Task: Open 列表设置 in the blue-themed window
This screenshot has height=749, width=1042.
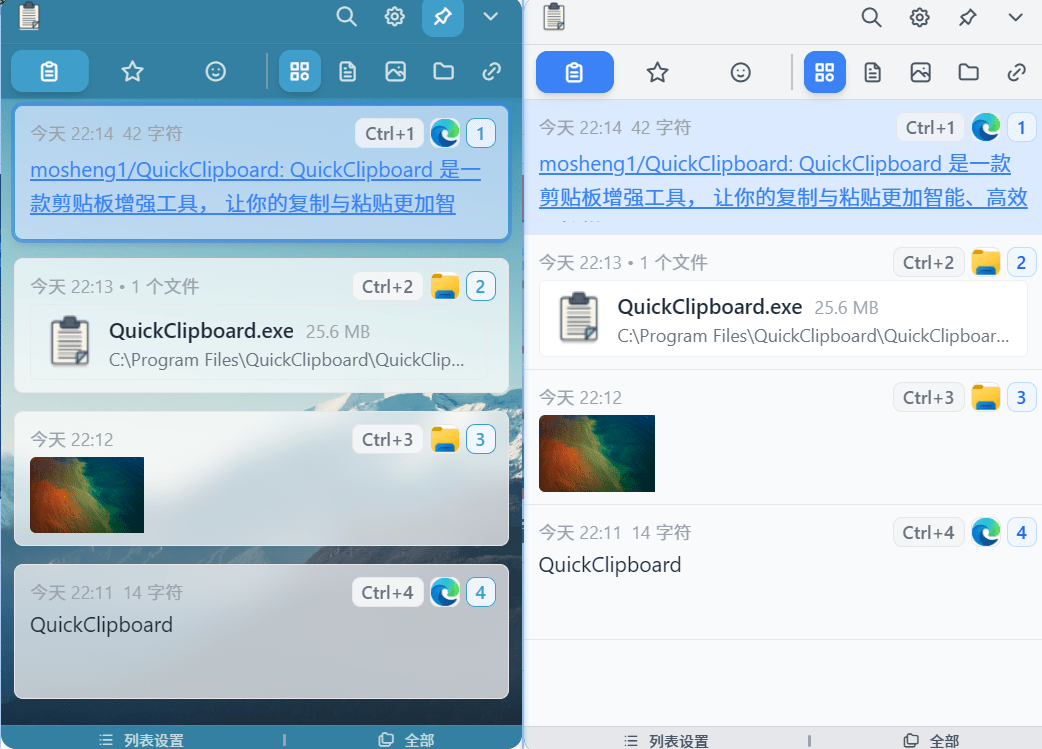Action: tap(142, 740)
